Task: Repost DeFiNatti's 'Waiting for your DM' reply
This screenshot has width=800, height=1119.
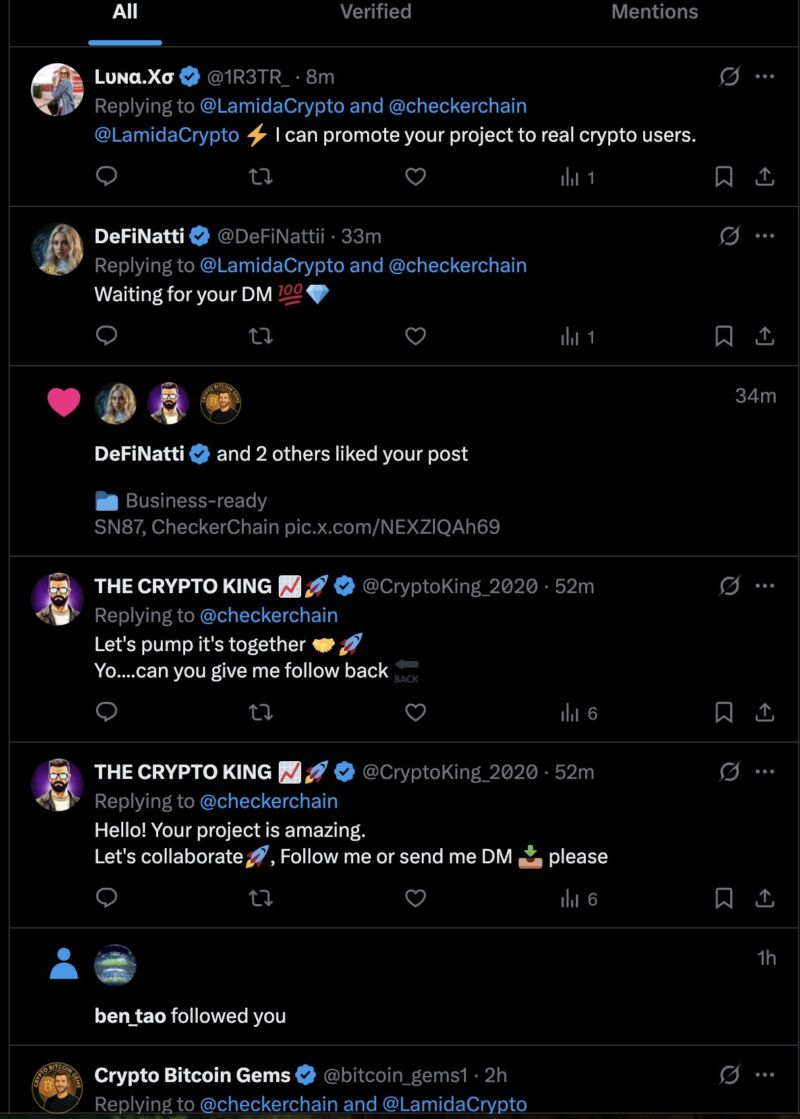Action: [260, 337]
